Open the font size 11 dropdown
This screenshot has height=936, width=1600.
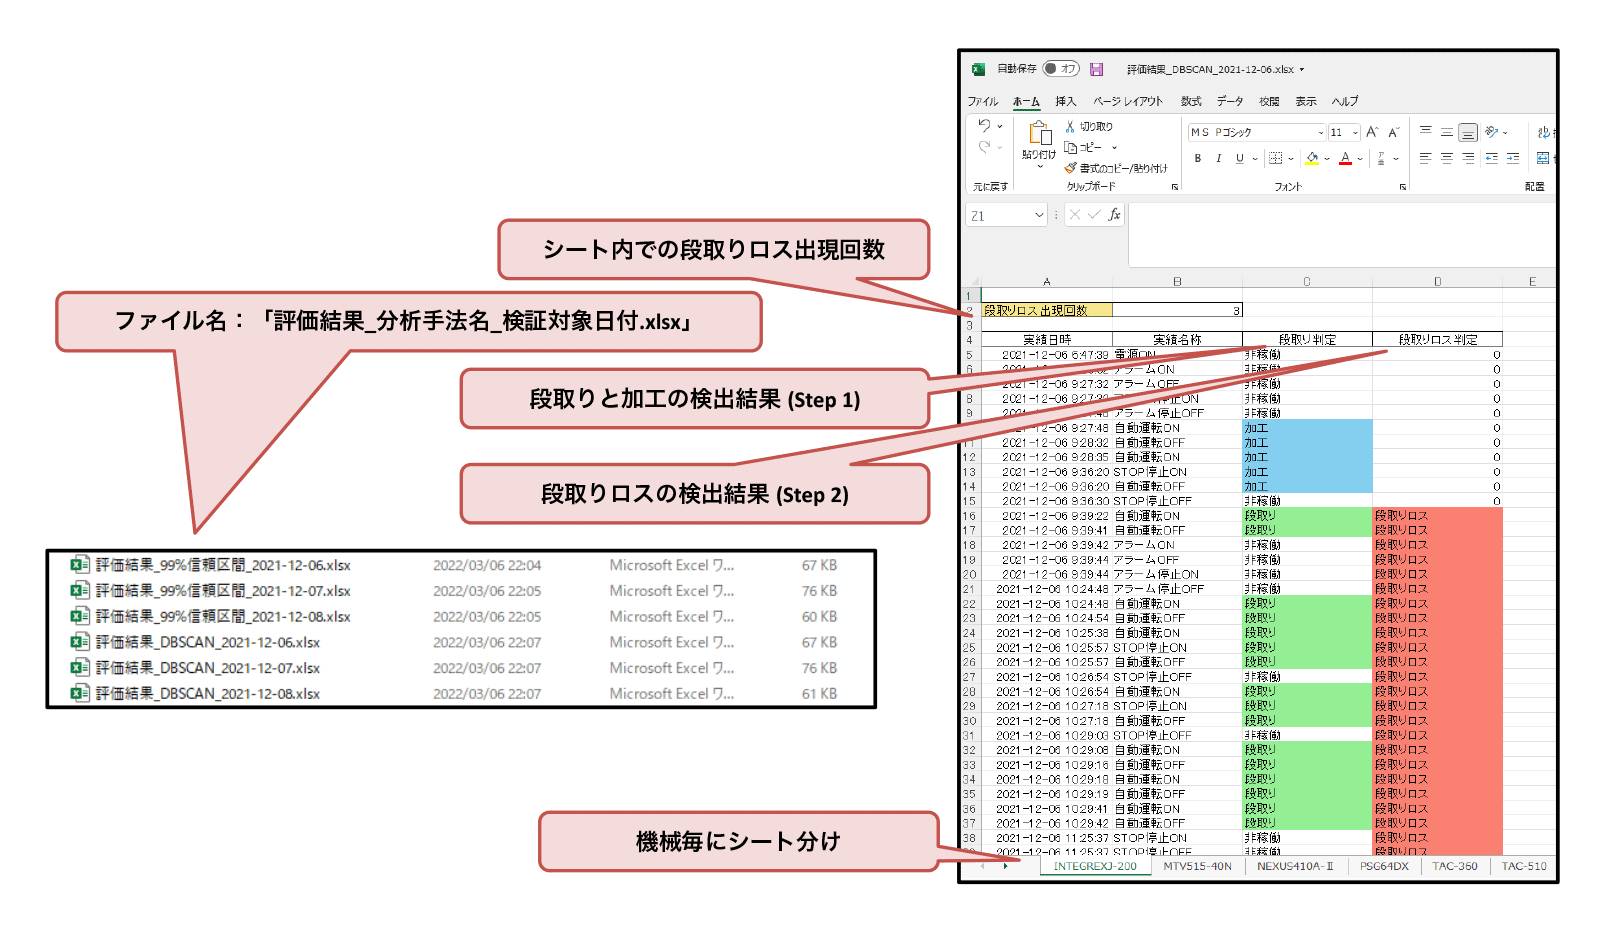coord(1355,132)
